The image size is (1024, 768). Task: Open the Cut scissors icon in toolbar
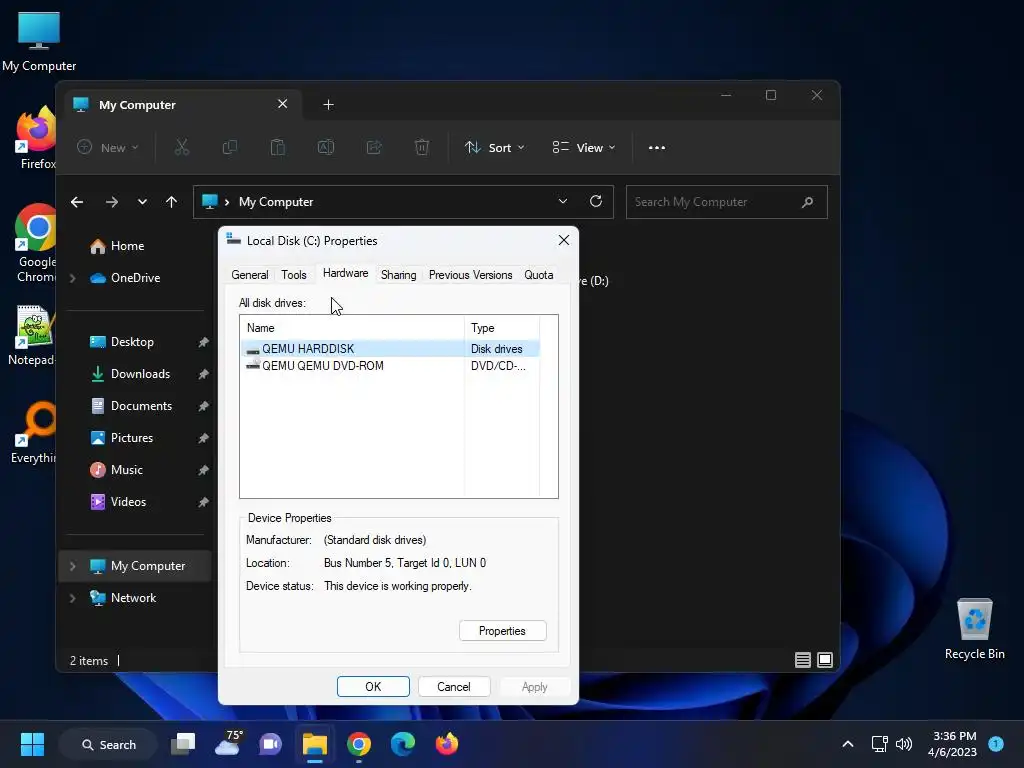click(182, 148)
